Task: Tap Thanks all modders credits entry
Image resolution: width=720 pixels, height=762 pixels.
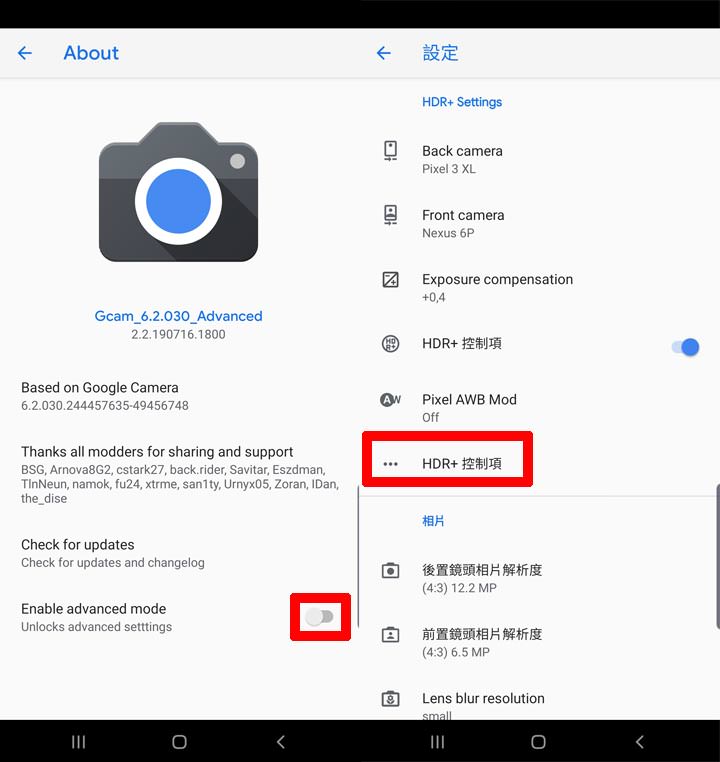Action: tap(180, 474)
